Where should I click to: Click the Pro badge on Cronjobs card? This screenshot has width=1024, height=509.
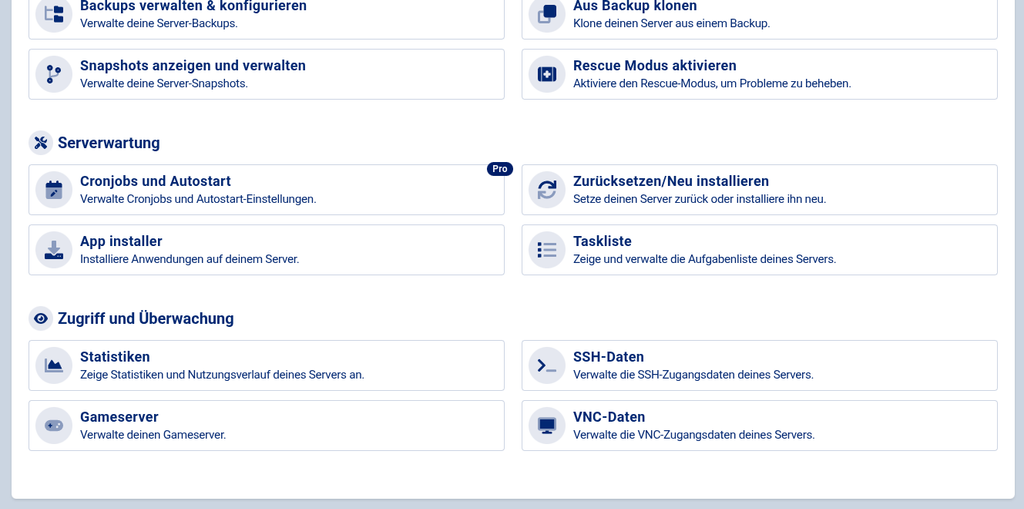(500, 169)
